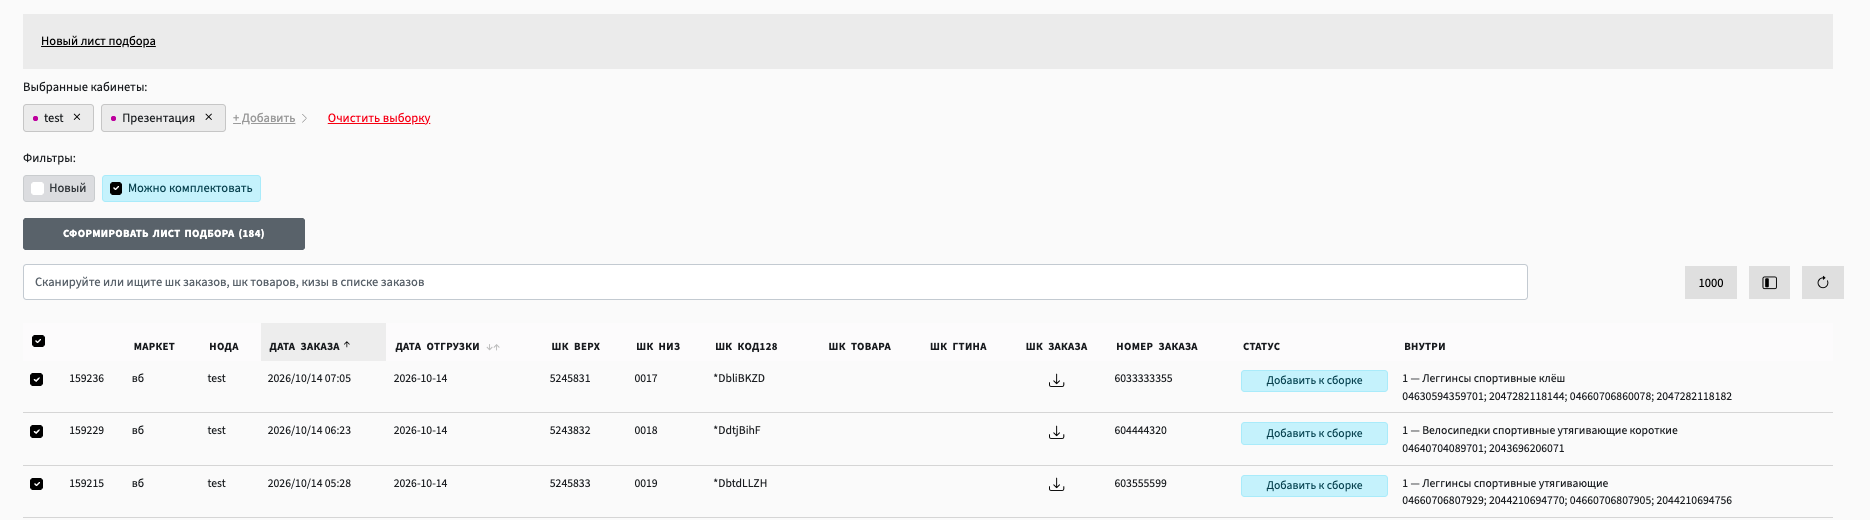Sort by ДАТА ЗАКАЗА ascending arrow
The image size is (1870, 520).
pyautogui.click(x=347, y=345)
